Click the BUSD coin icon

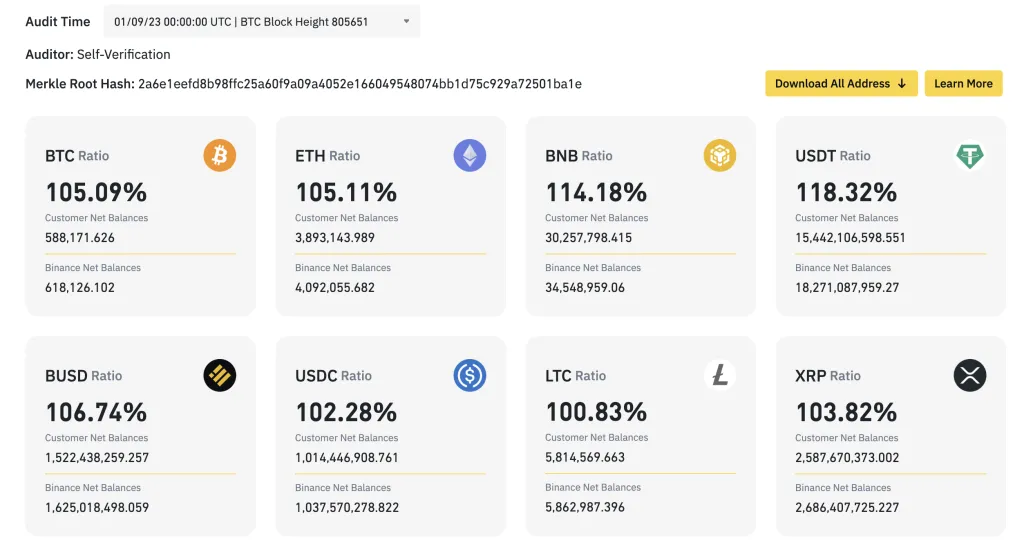tap(219, 376)
